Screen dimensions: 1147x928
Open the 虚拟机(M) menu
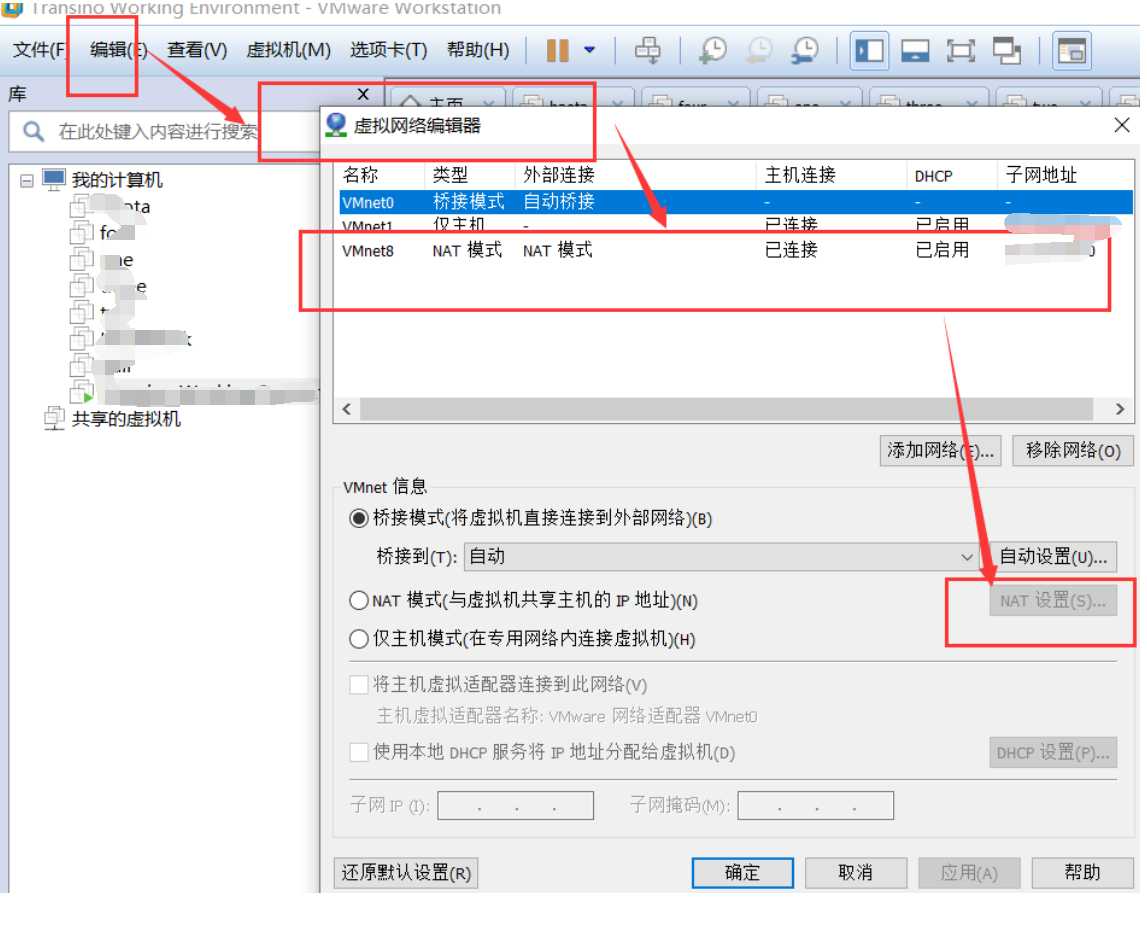pos(288,50)
